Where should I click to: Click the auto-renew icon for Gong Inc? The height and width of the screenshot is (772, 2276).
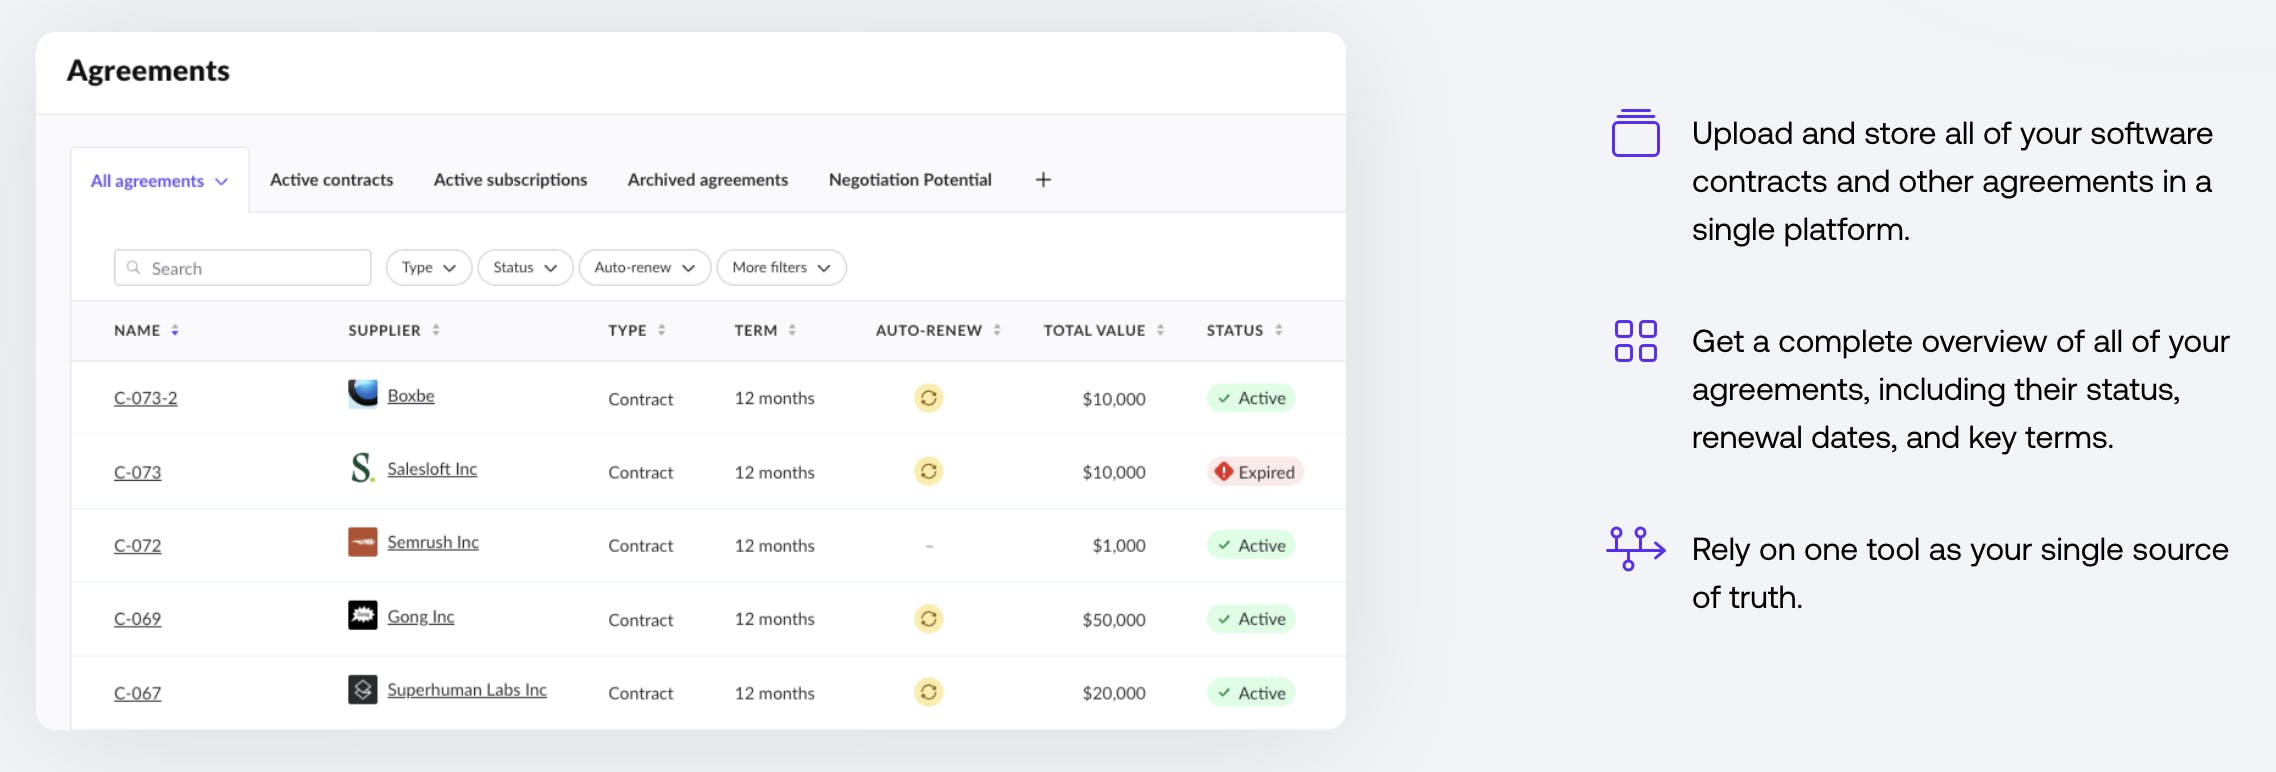pos(929,619)
